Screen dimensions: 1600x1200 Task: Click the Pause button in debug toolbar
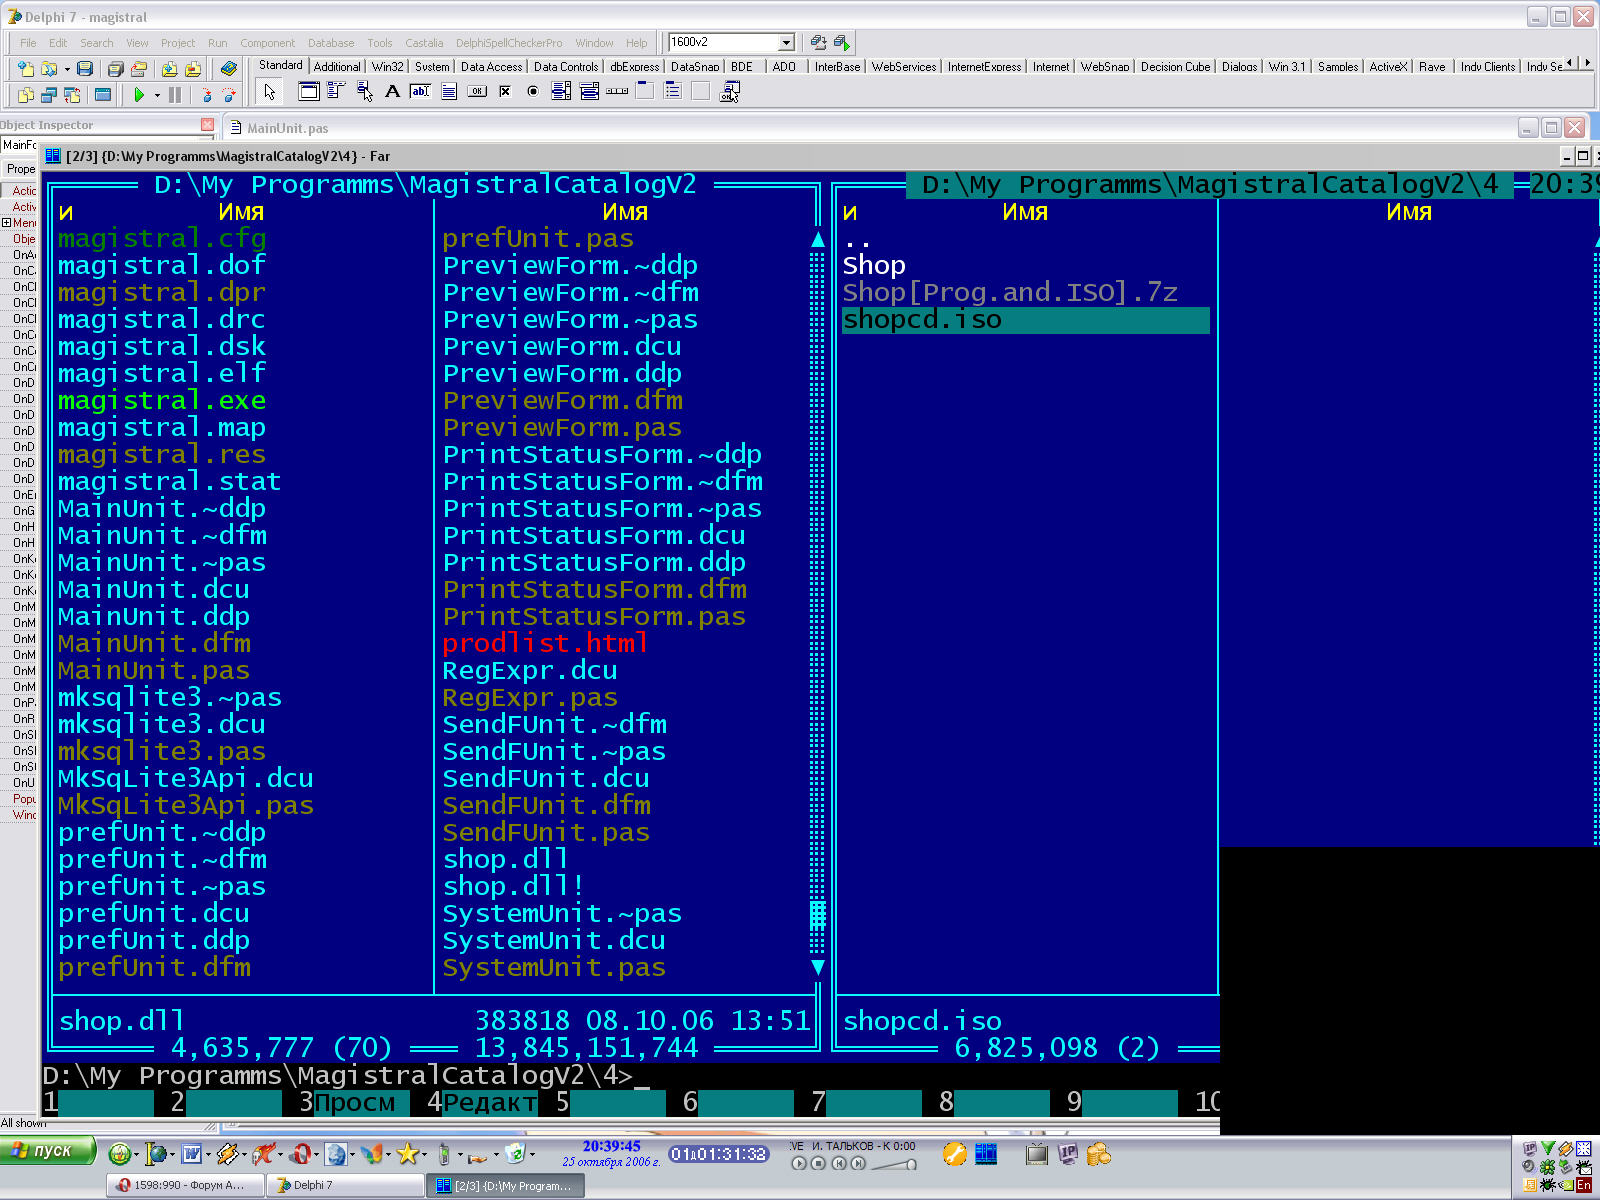tap(175, 95)
